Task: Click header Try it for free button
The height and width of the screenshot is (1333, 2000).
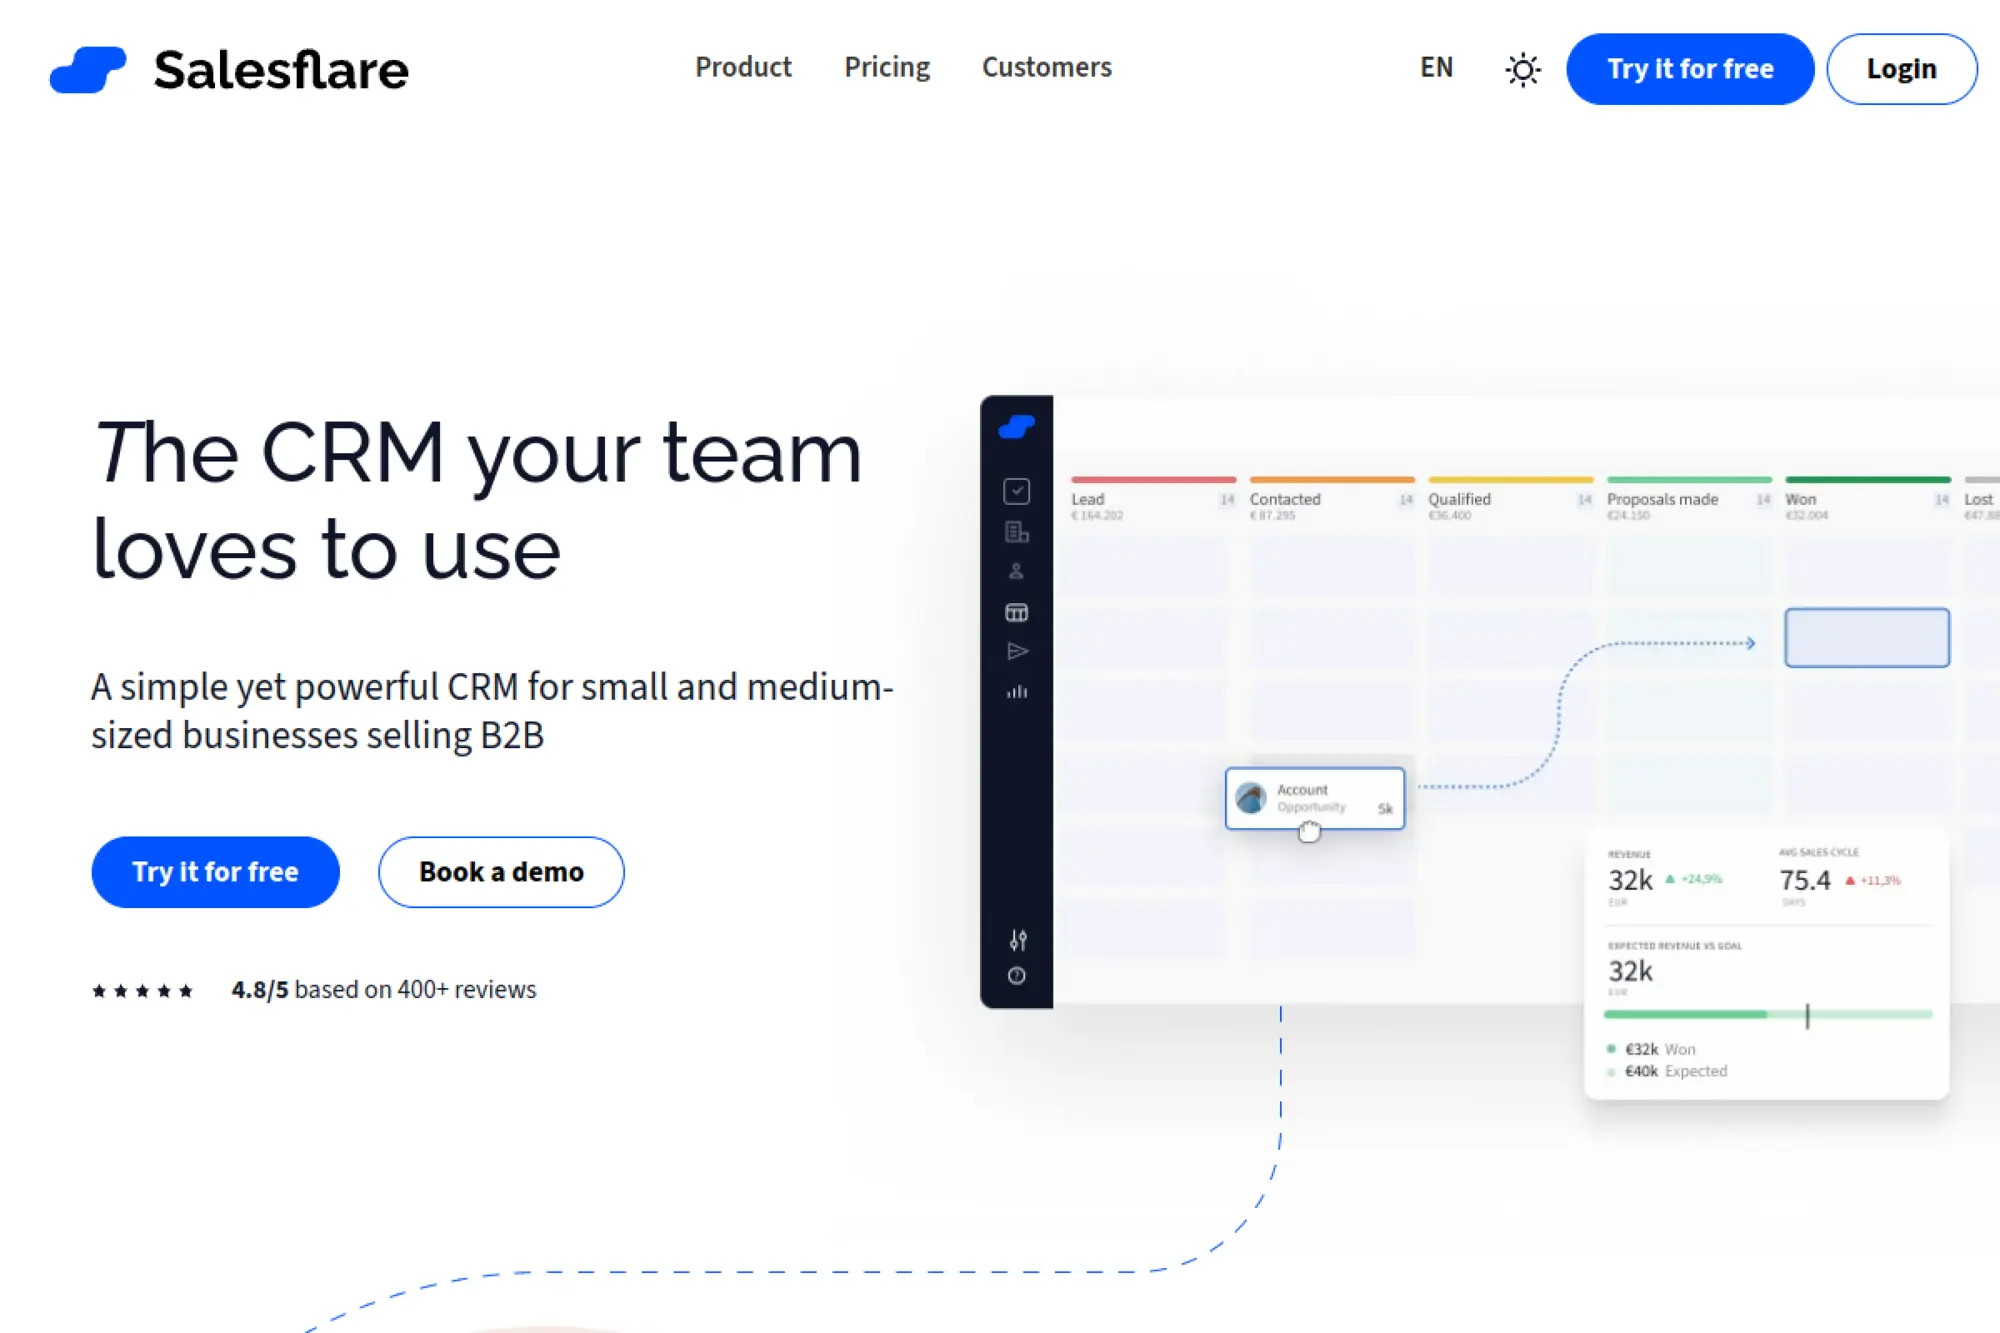Action: point(1690,69)
